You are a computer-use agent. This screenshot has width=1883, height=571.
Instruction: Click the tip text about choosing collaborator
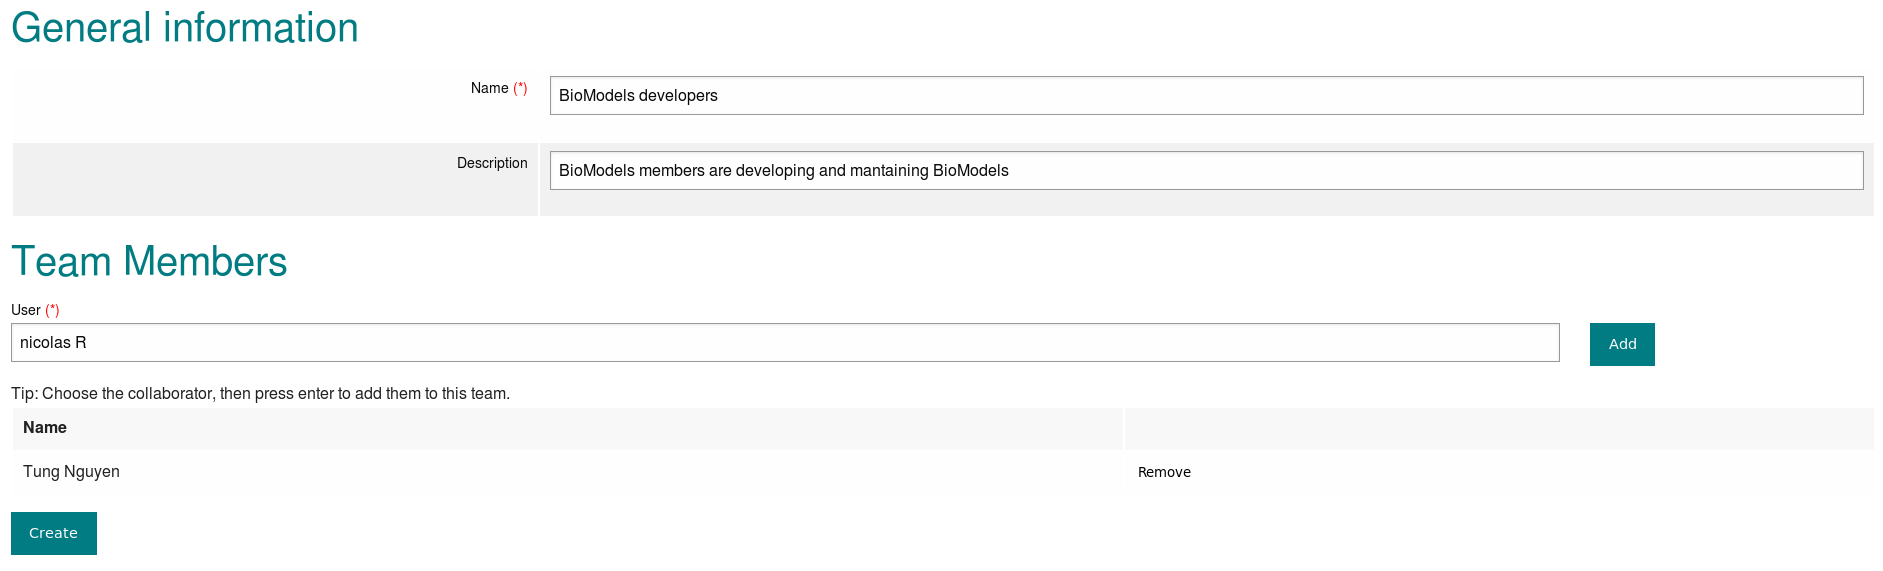pos(260,394)
